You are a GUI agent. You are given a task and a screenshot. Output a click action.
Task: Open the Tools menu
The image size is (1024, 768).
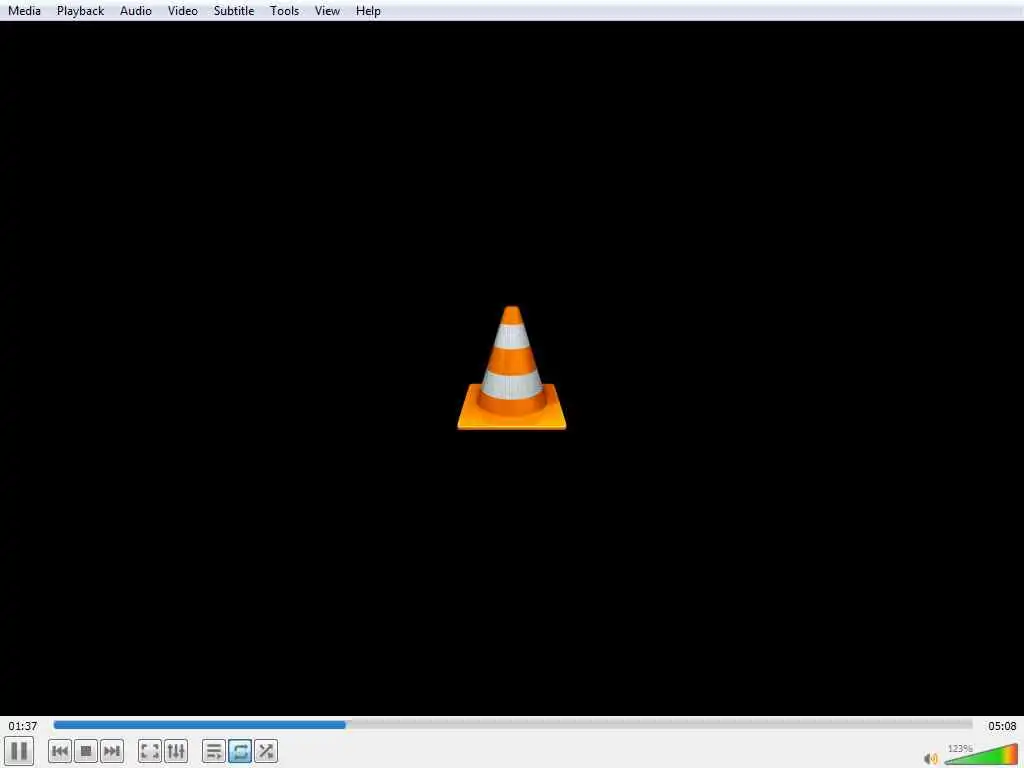[284, 11]
